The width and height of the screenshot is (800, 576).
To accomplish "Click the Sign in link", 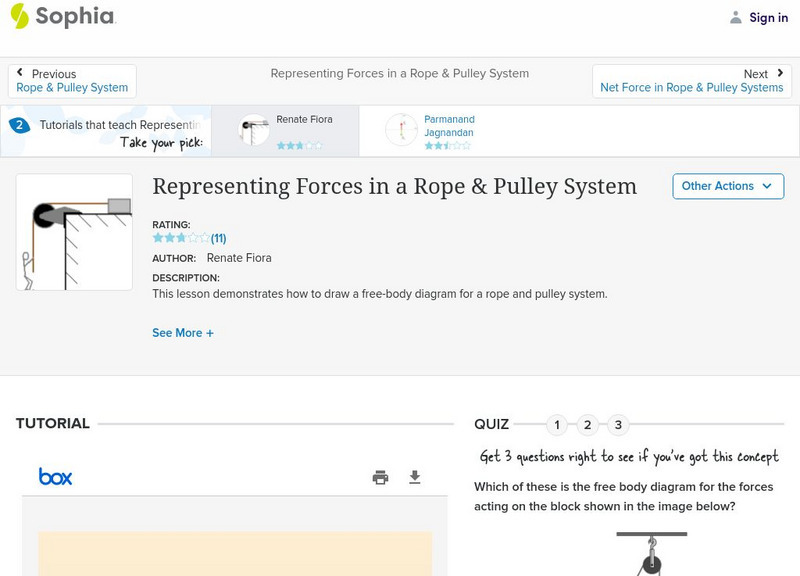I will 768,17.
